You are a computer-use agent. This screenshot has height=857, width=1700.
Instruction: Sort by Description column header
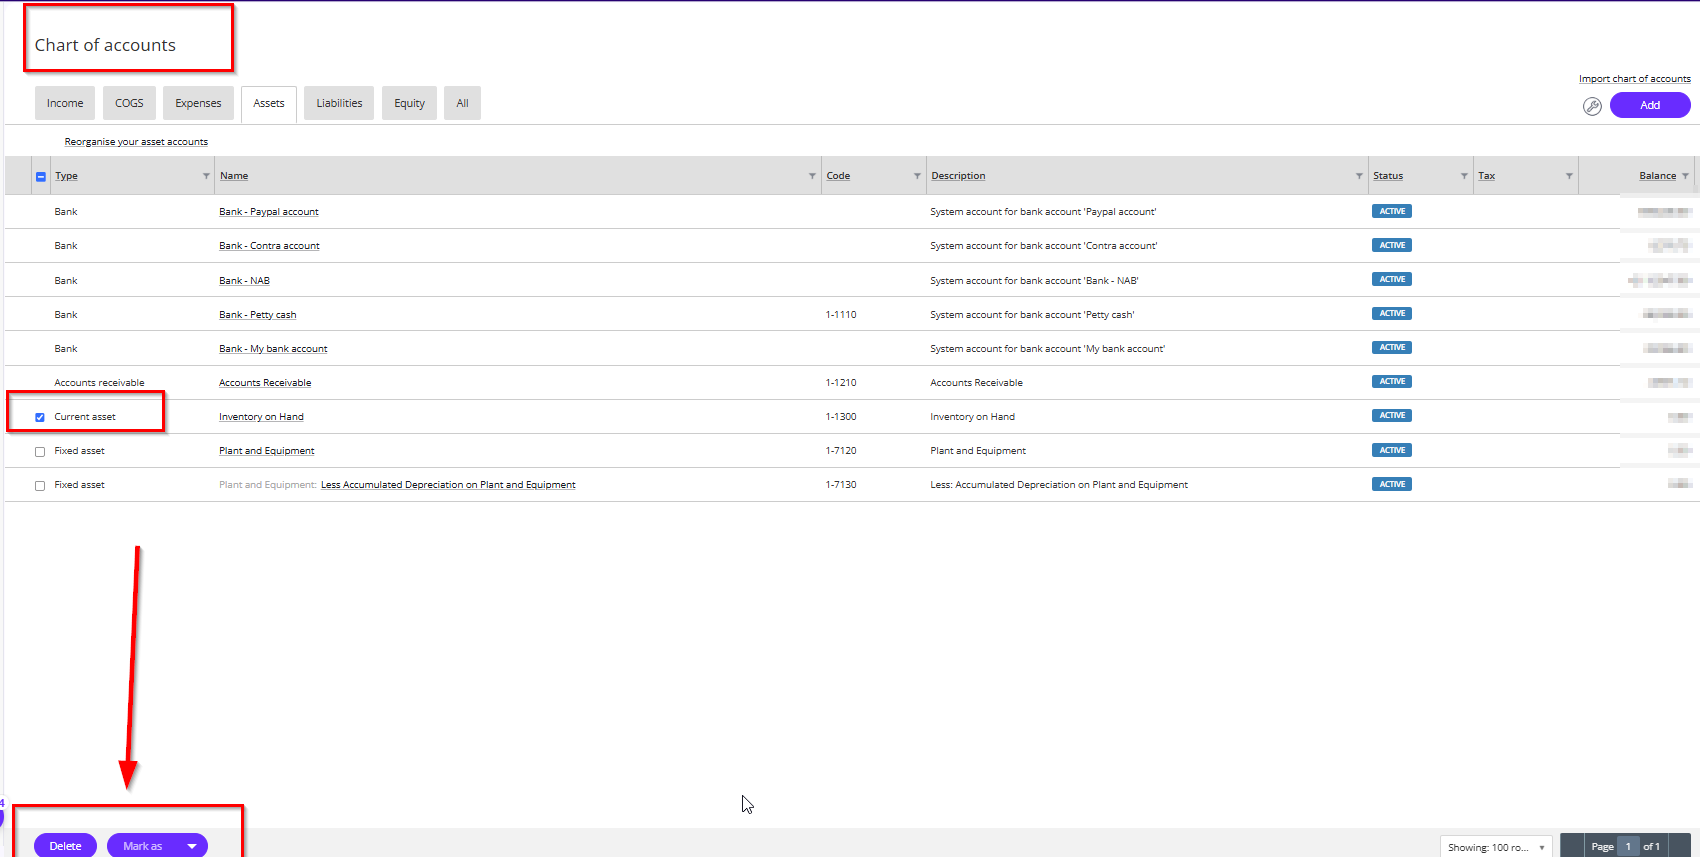[x=958, y=176]
